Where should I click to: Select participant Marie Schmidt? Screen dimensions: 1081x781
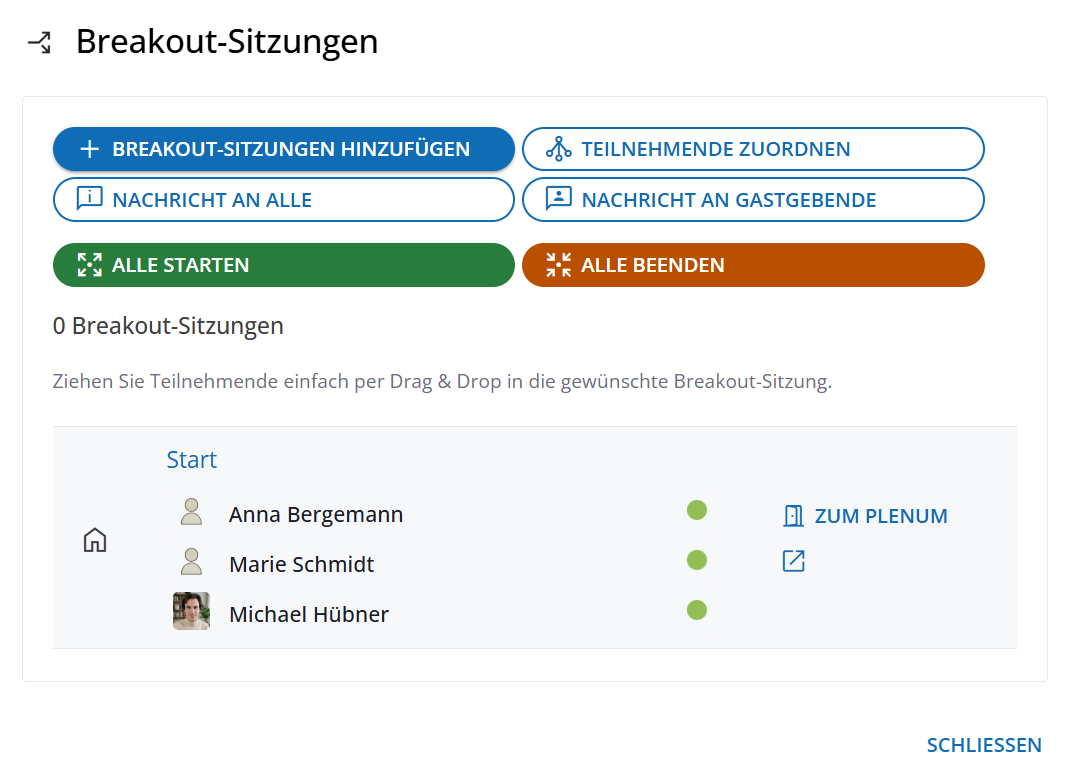point(301,565)
